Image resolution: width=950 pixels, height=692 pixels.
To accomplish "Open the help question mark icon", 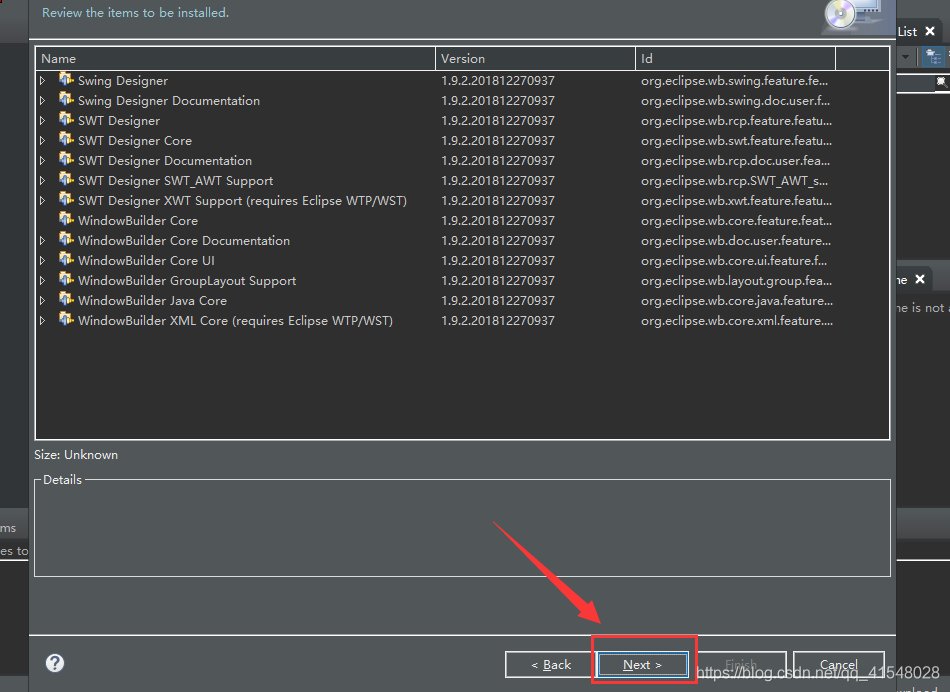I will [x=55, y=663].
